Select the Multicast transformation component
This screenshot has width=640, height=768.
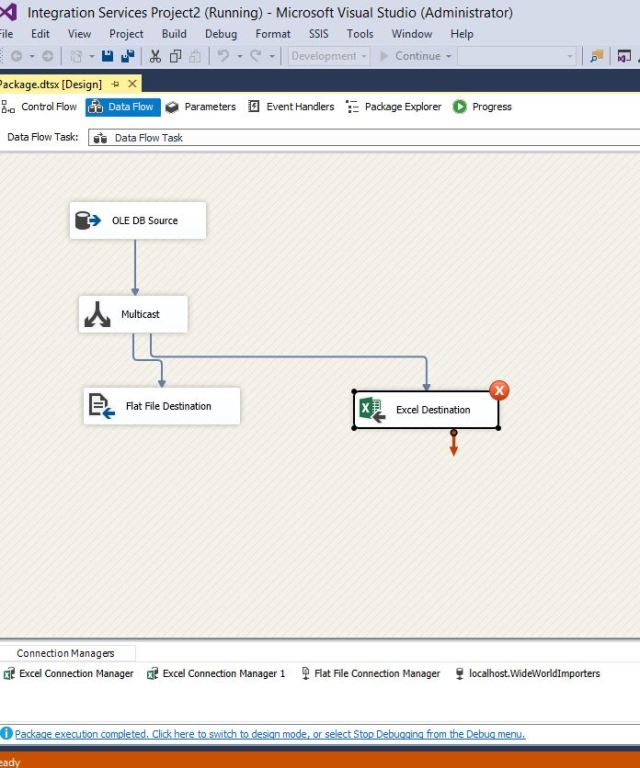[133, 314]
